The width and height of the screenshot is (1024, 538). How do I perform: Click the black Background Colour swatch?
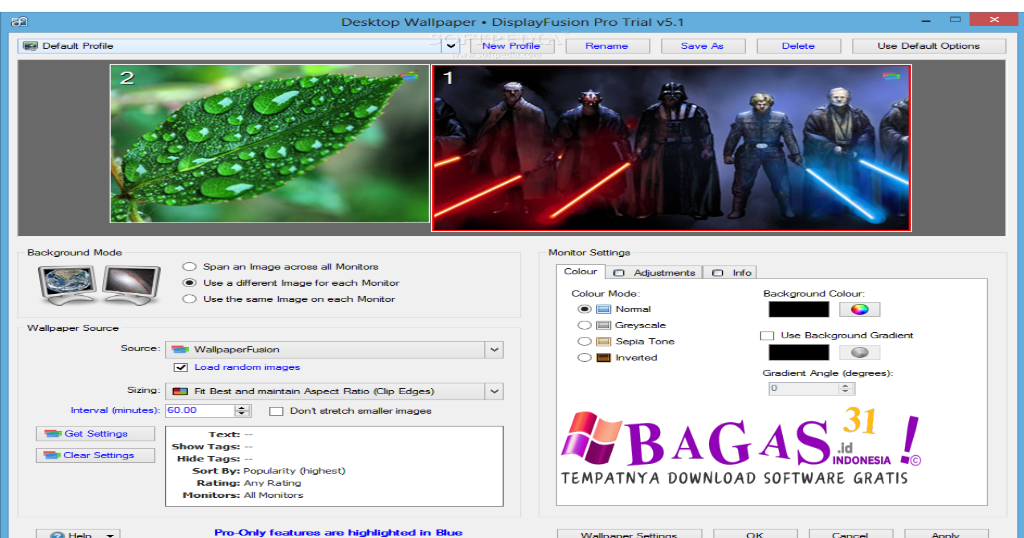coord(799,309)
